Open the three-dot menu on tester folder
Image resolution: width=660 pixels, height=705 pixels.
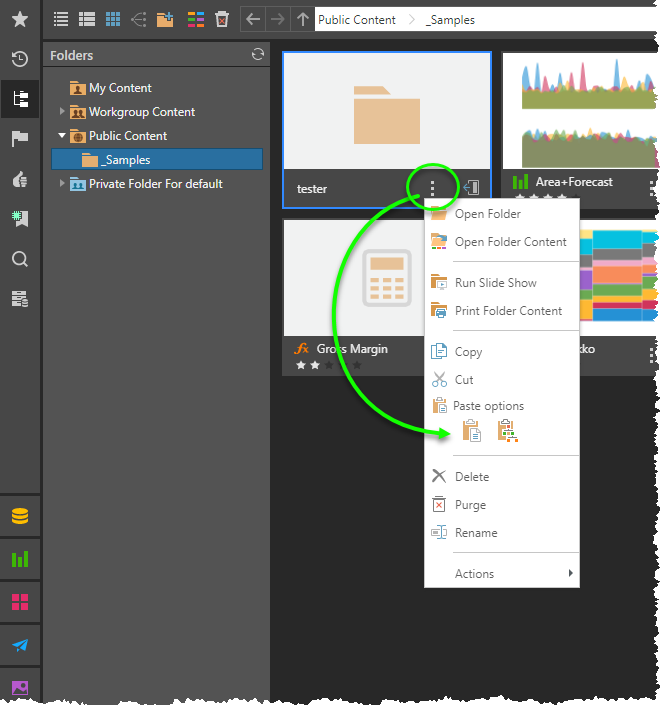(433, 187)
